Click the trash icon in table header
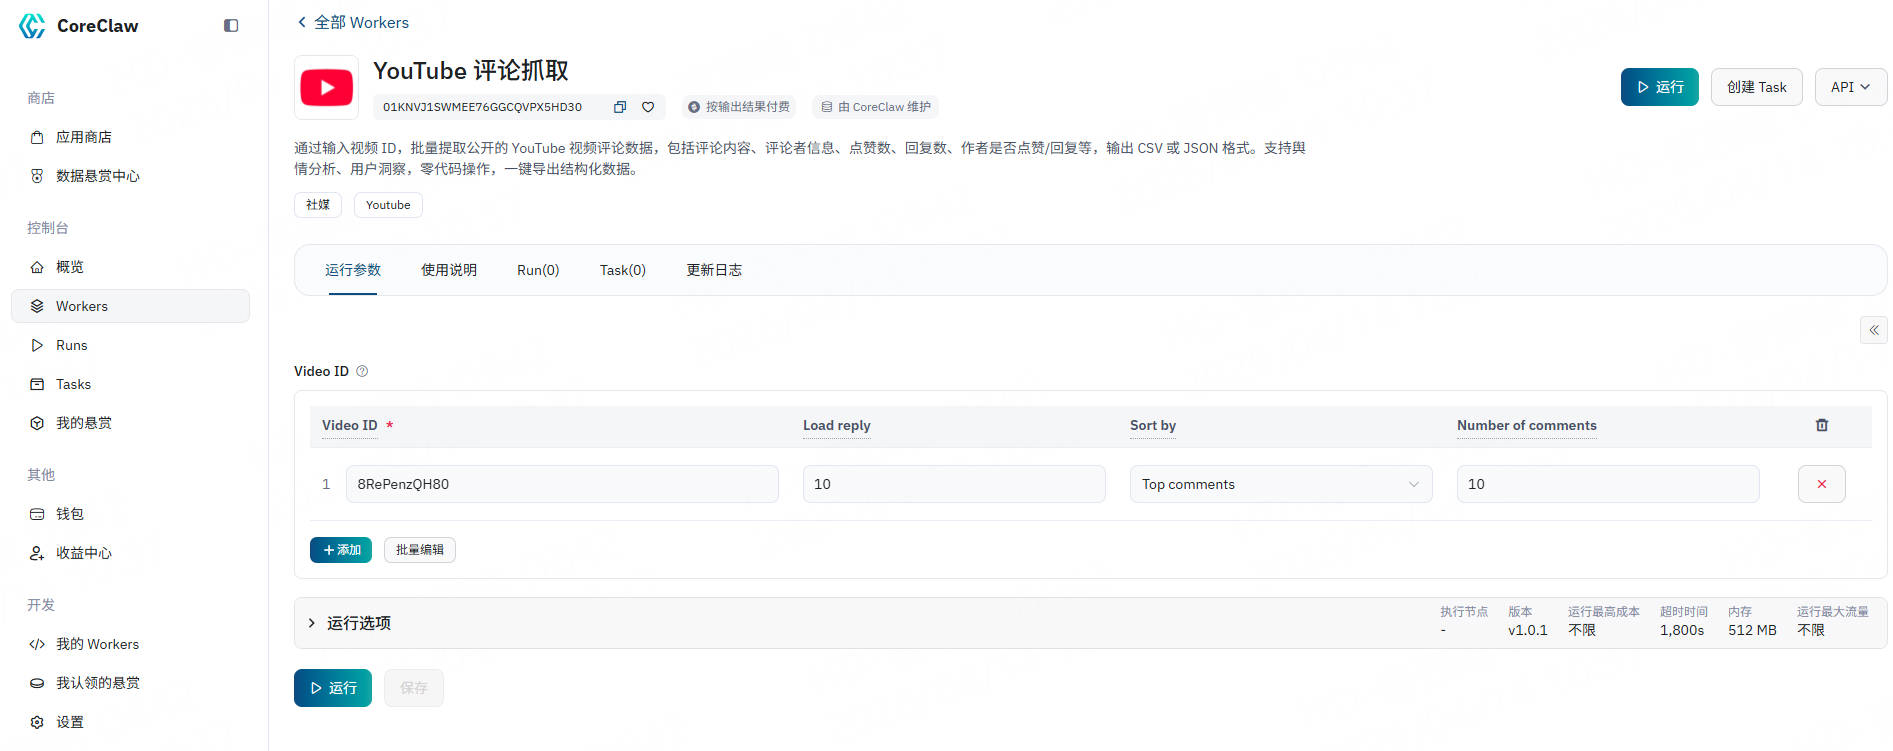The height and width of the screenshot is (751, 1893). (1821, 425)
